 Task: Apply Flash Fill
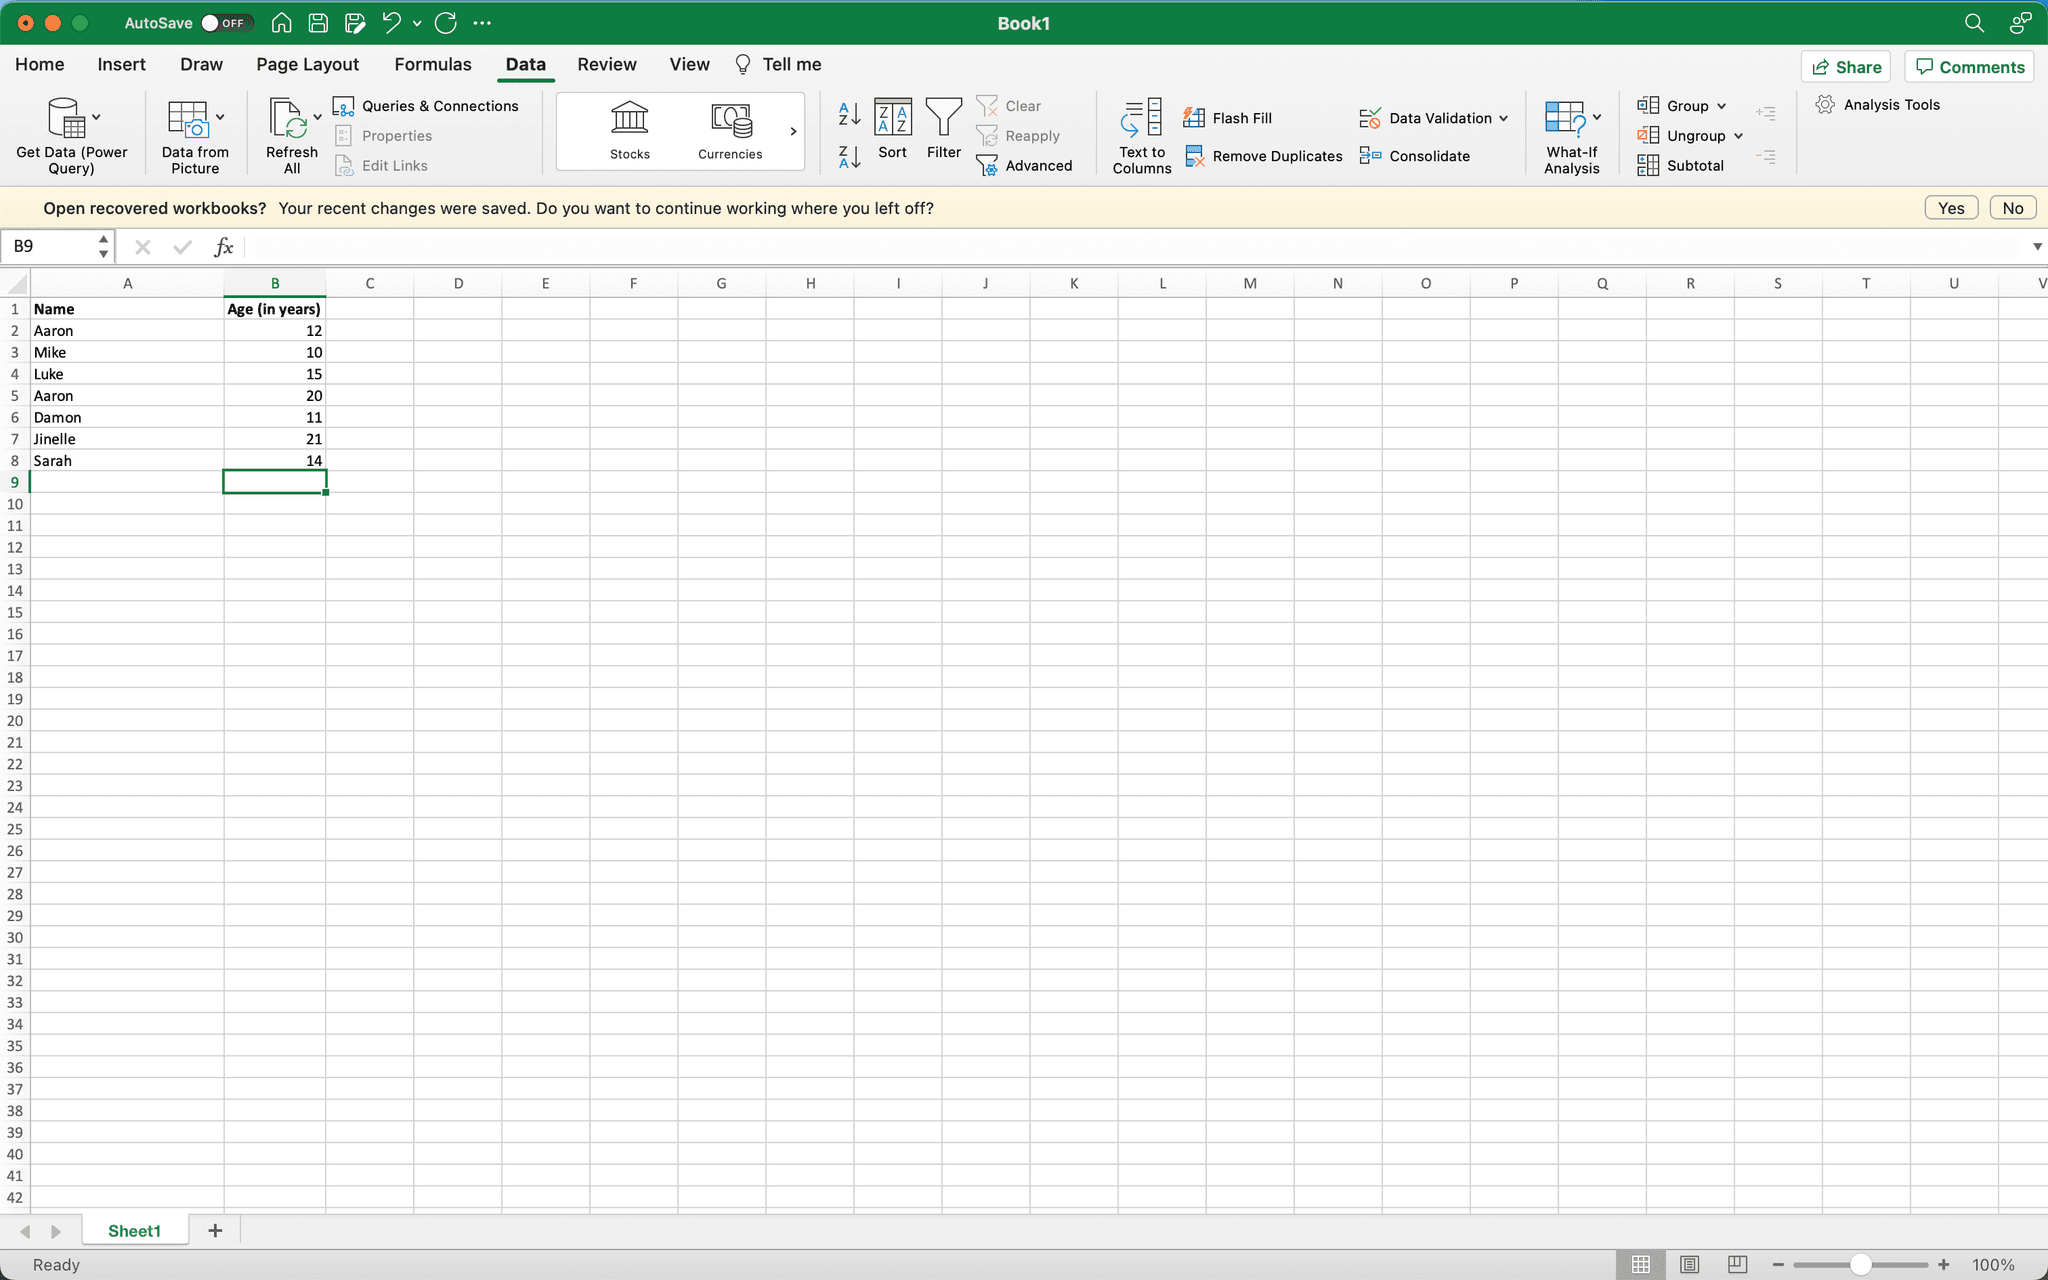tap(1228, 117)
